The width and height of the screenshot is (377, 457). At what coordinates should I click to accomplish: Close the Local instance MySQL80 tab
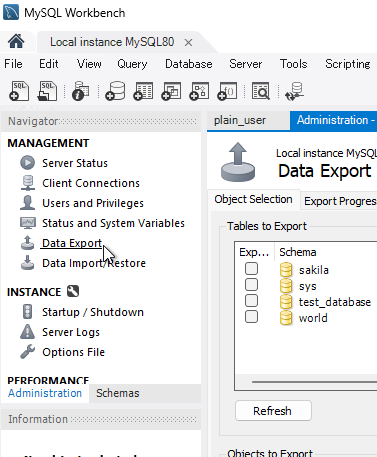point(188,42)
